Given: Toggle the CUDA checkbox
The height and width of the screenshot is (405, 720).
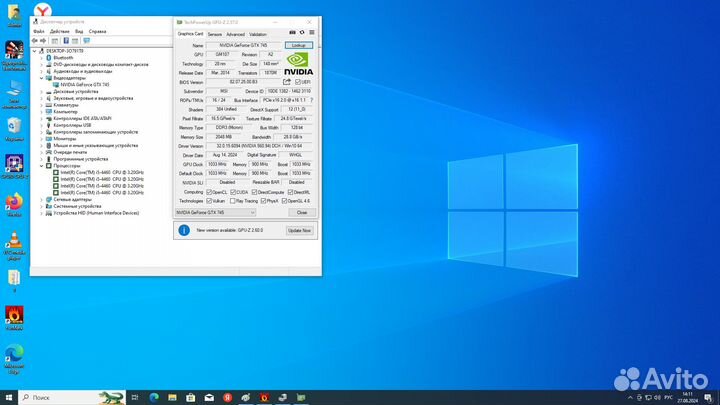Looking at the screenshot, I should click(x=233, y=192).
